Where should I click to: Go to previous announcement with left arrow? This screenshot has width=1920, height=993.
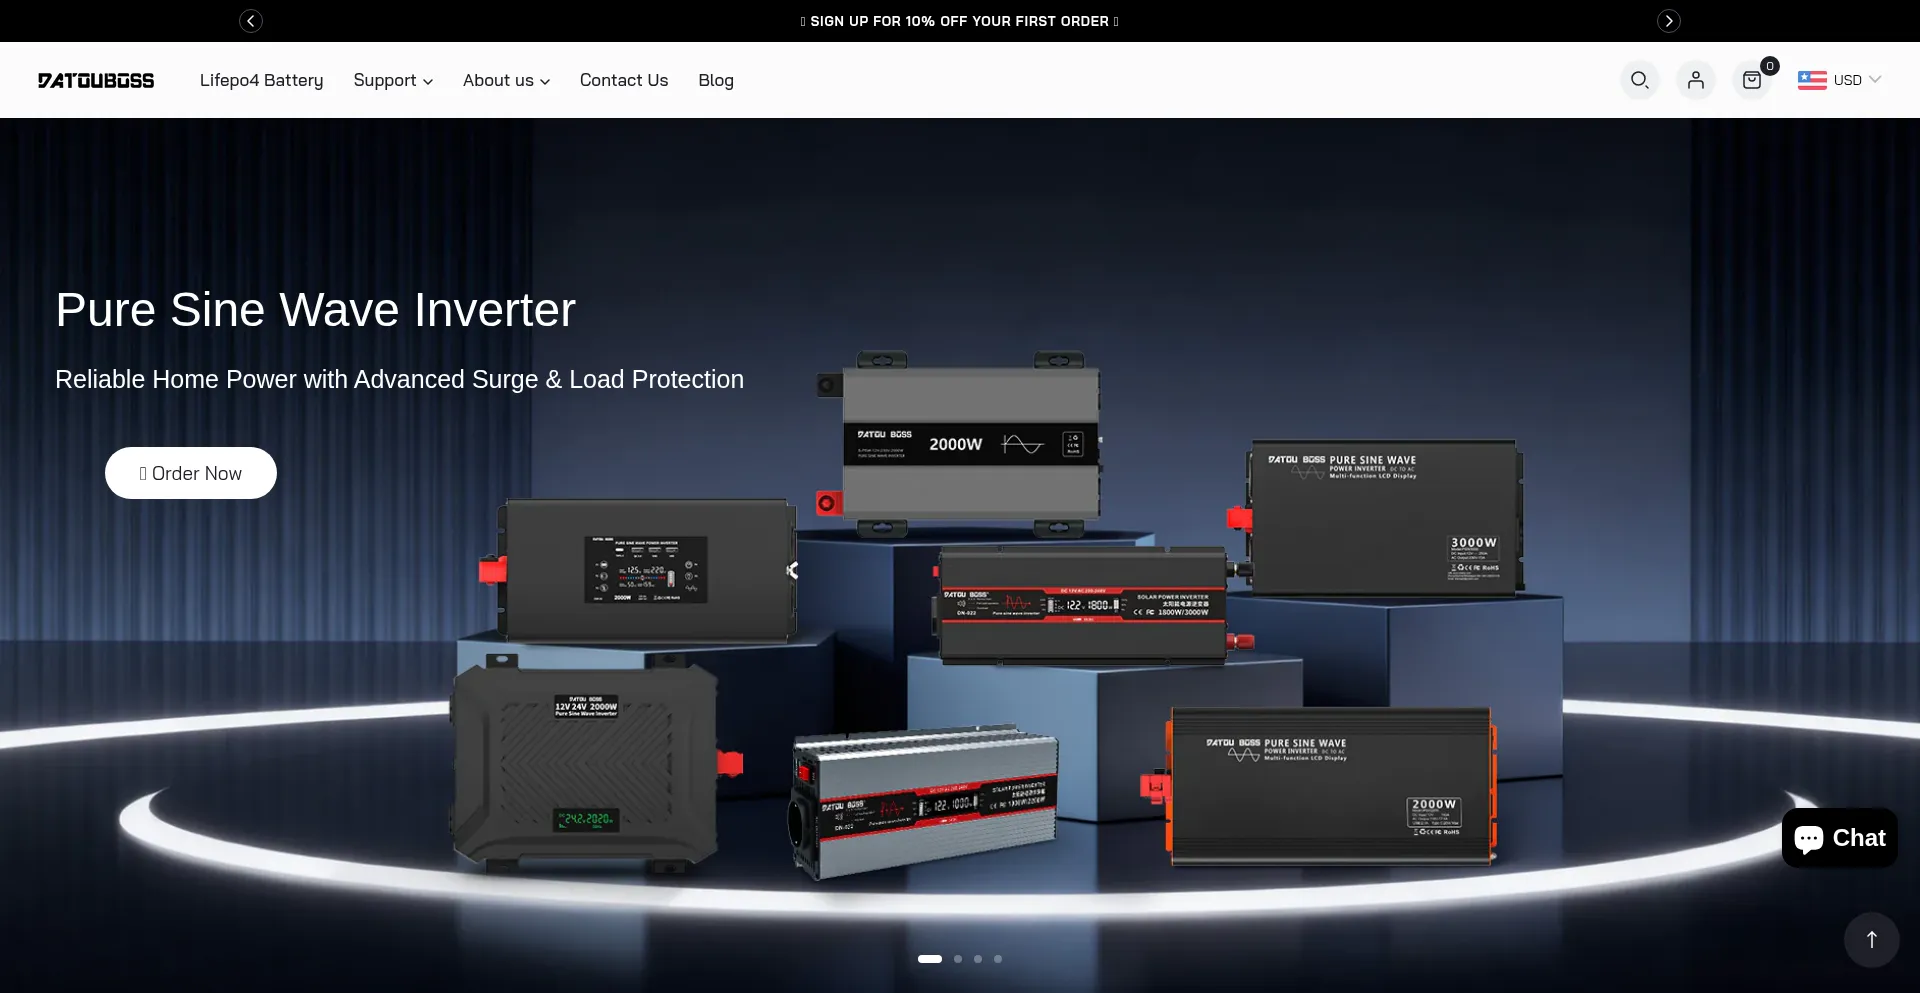point(251,21)
